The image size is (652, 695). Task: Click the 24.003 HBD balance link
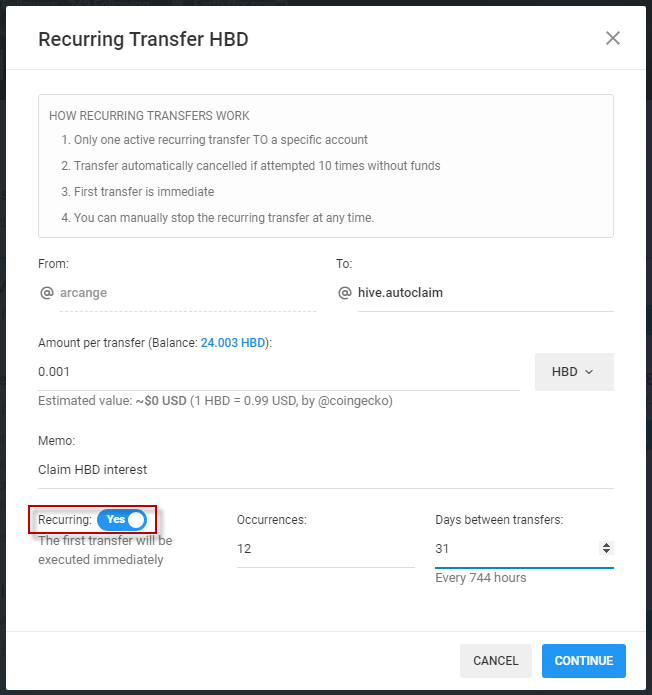click(x=233, y=343)
